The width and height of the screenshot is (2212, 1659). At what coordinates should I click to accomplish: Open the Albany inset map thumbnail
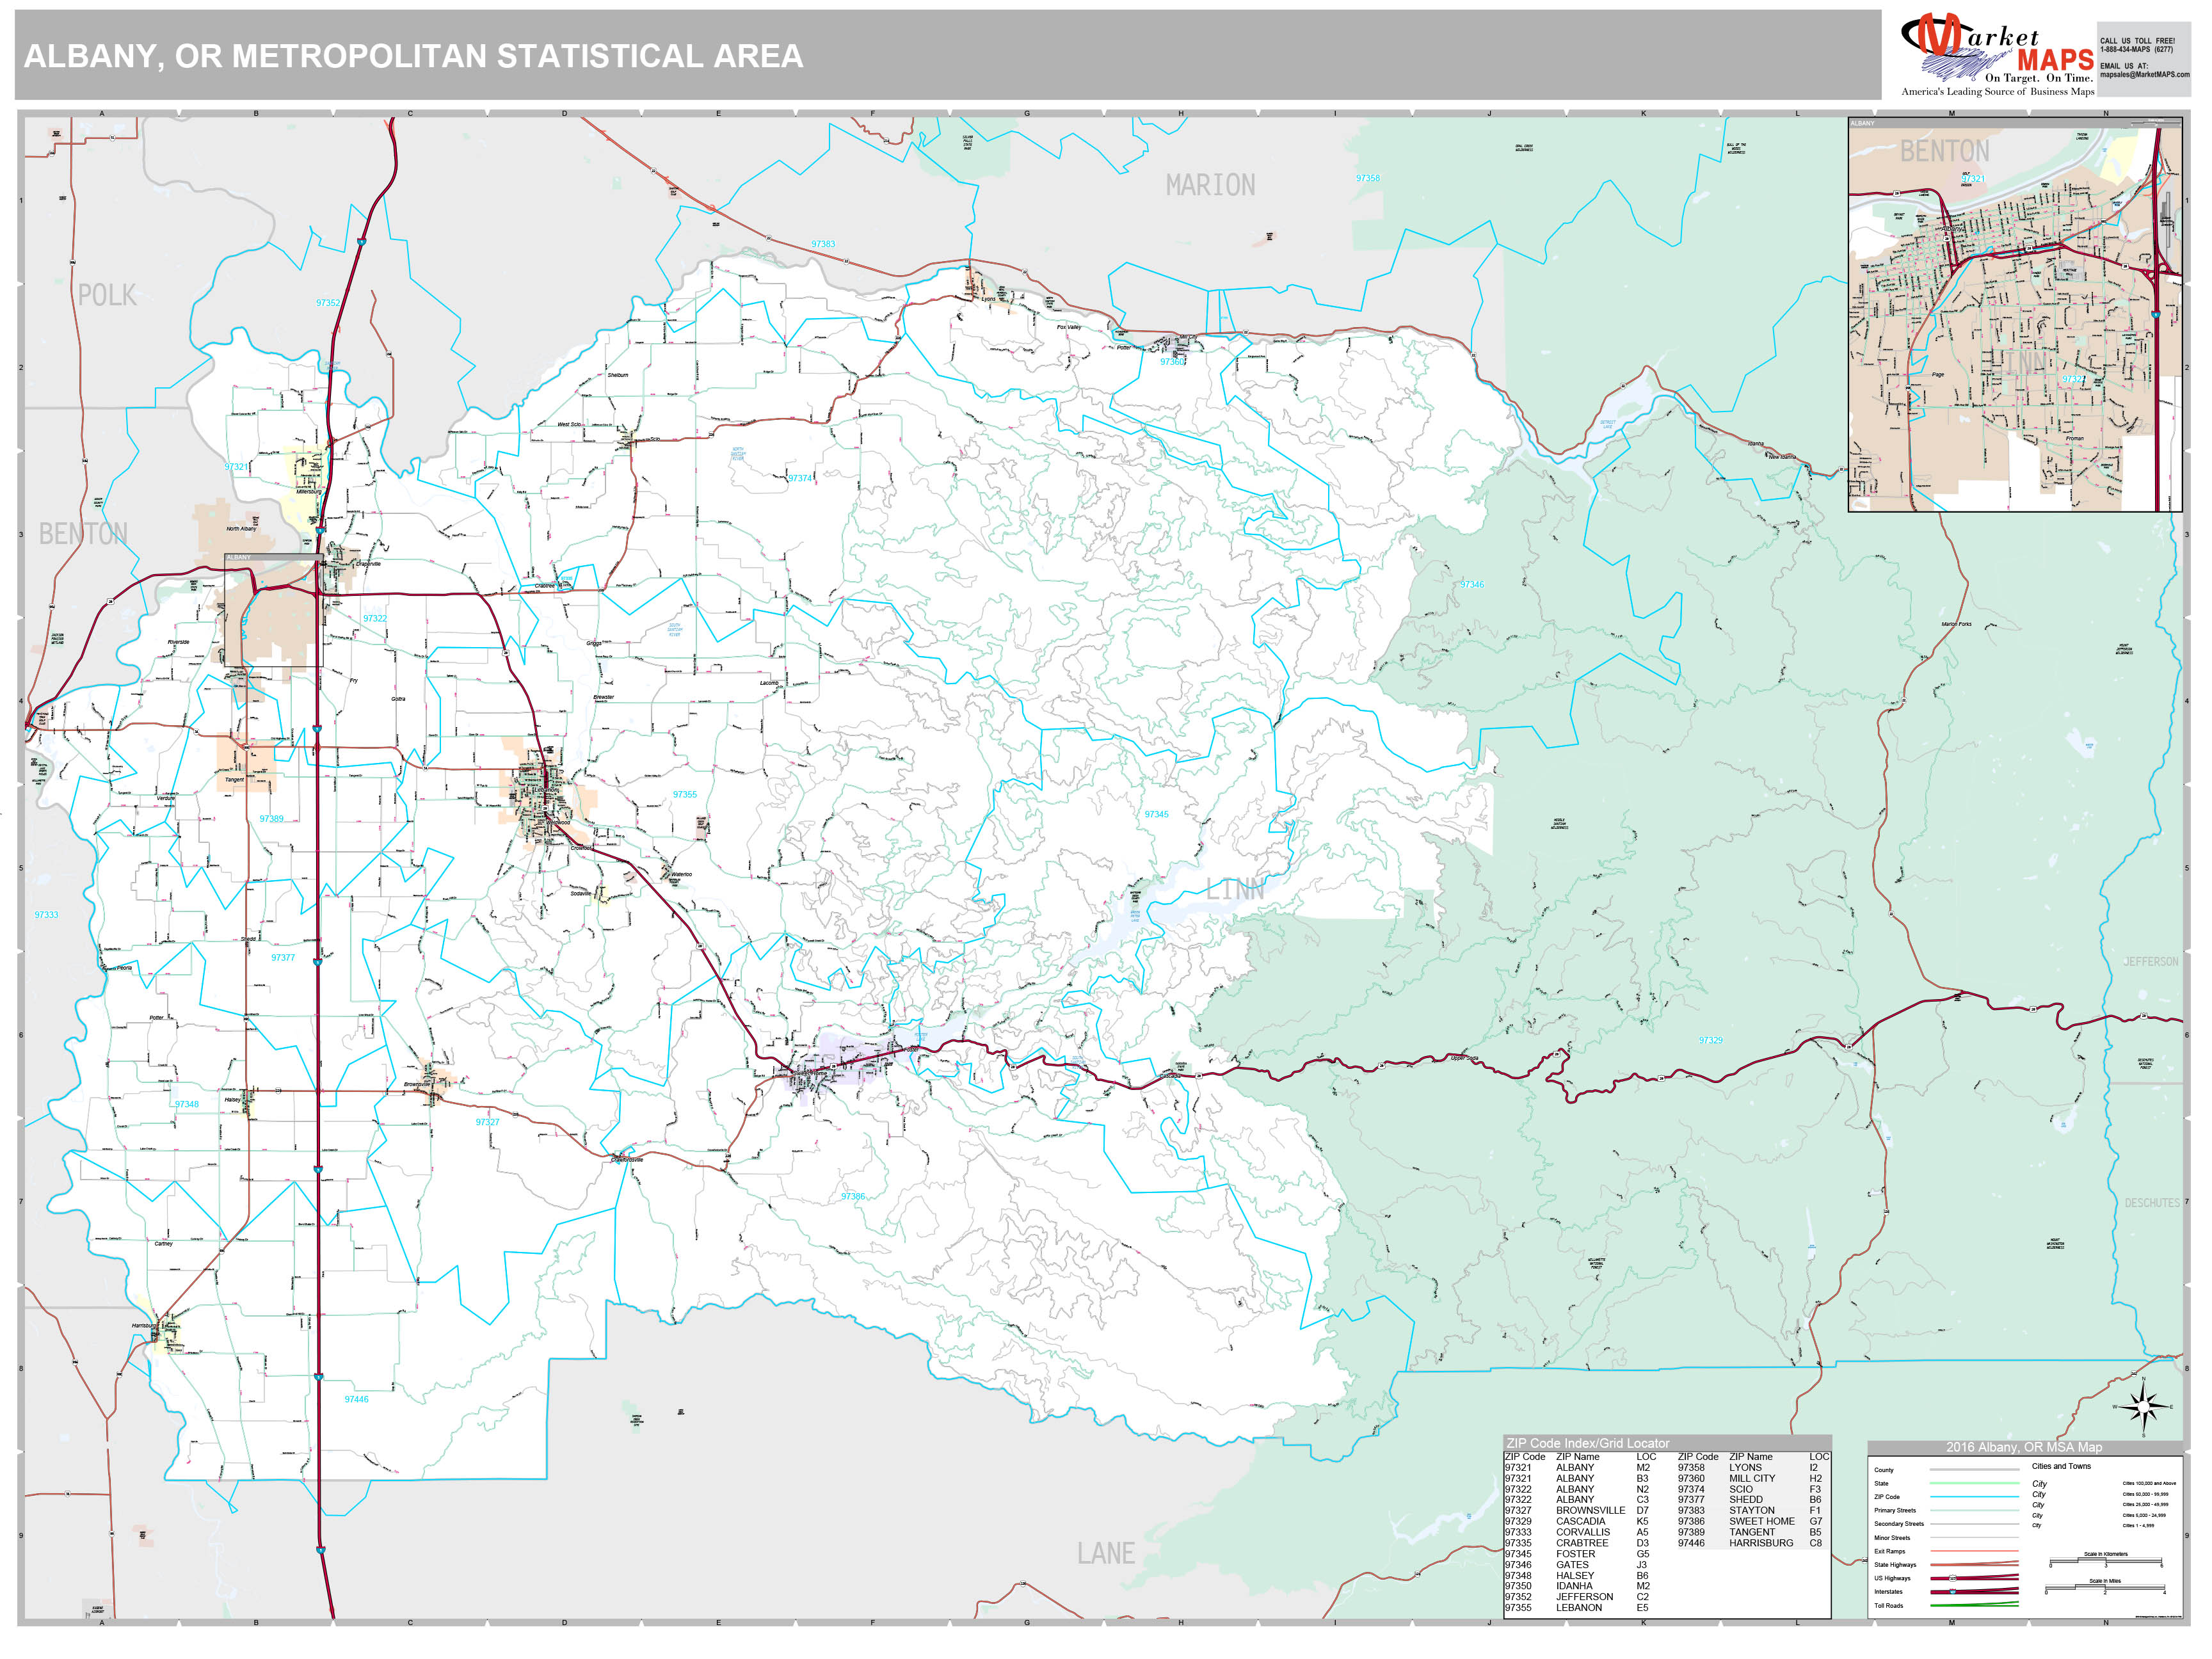pos(2015,315)
